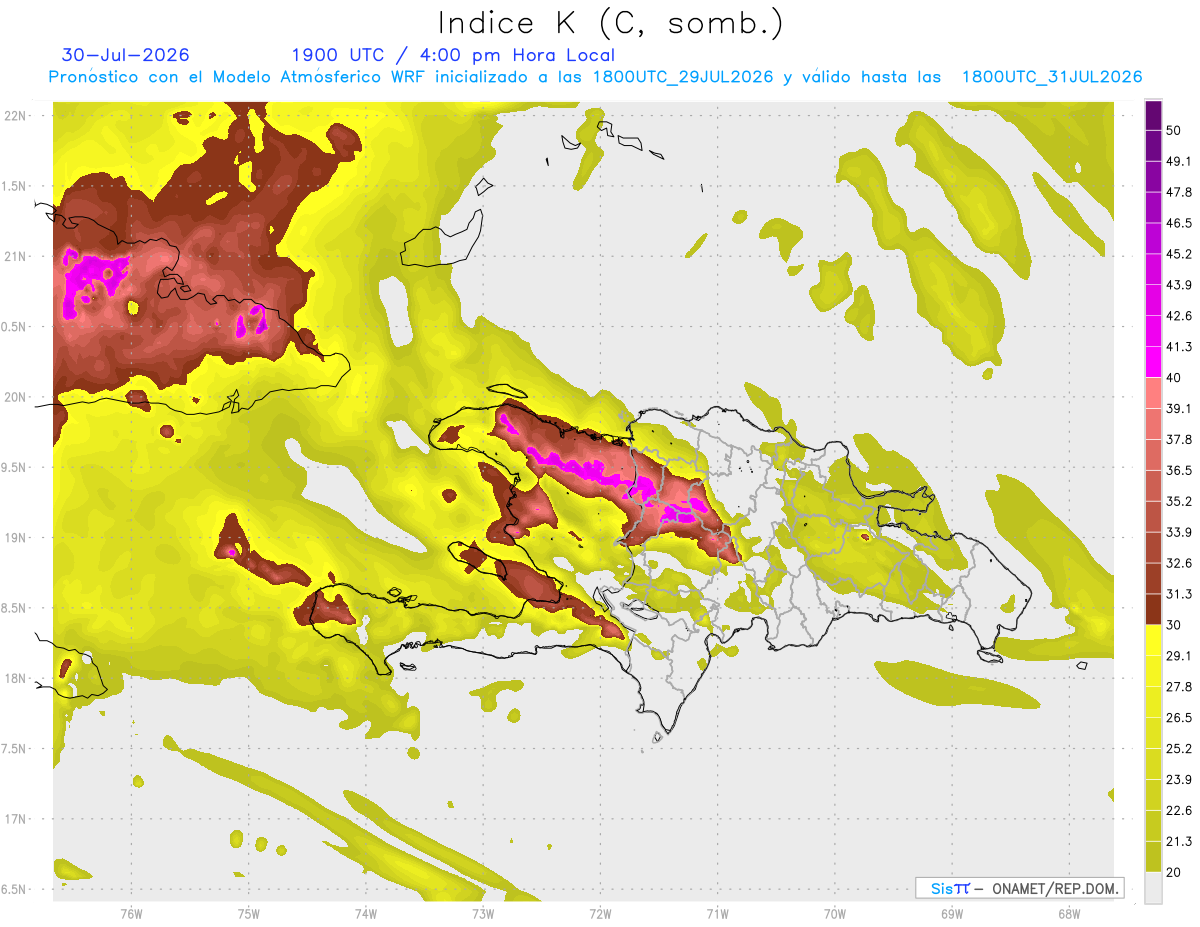
Task: Click the longitude label "71W"
Action: click(x=717, y=914)
